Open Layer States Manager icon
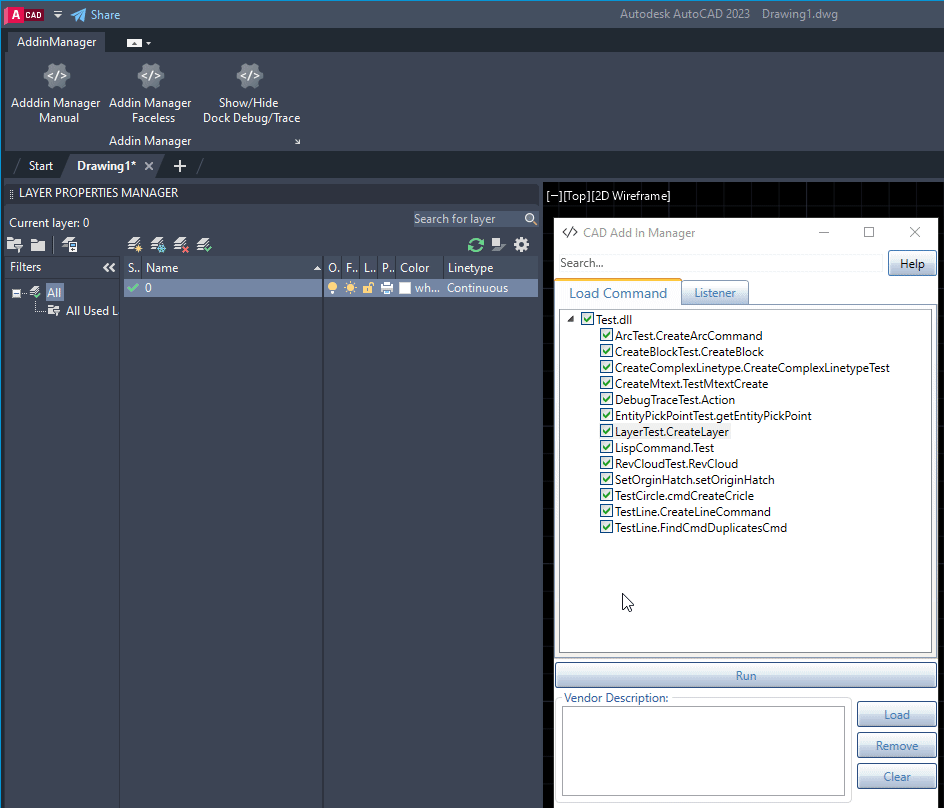944x808 pixels. point(69,245)
